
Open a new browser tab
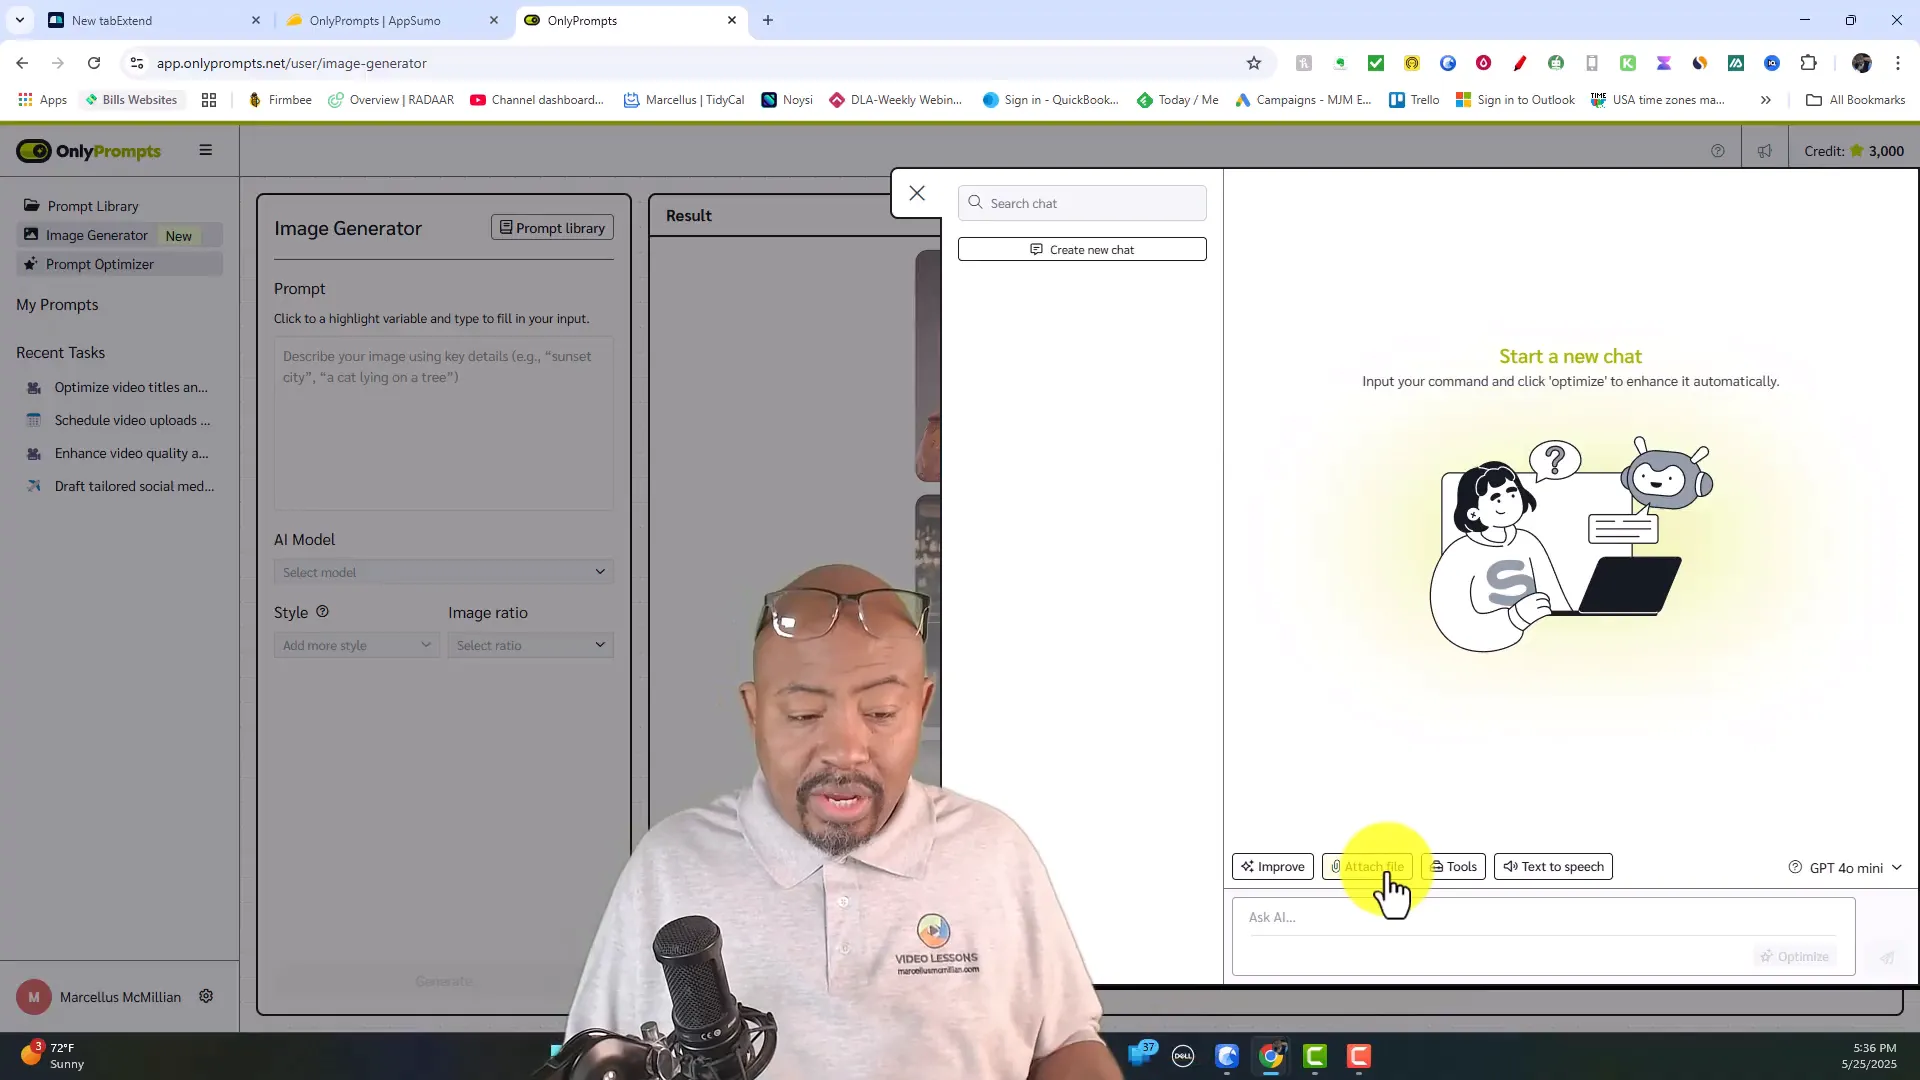point(768,20)
